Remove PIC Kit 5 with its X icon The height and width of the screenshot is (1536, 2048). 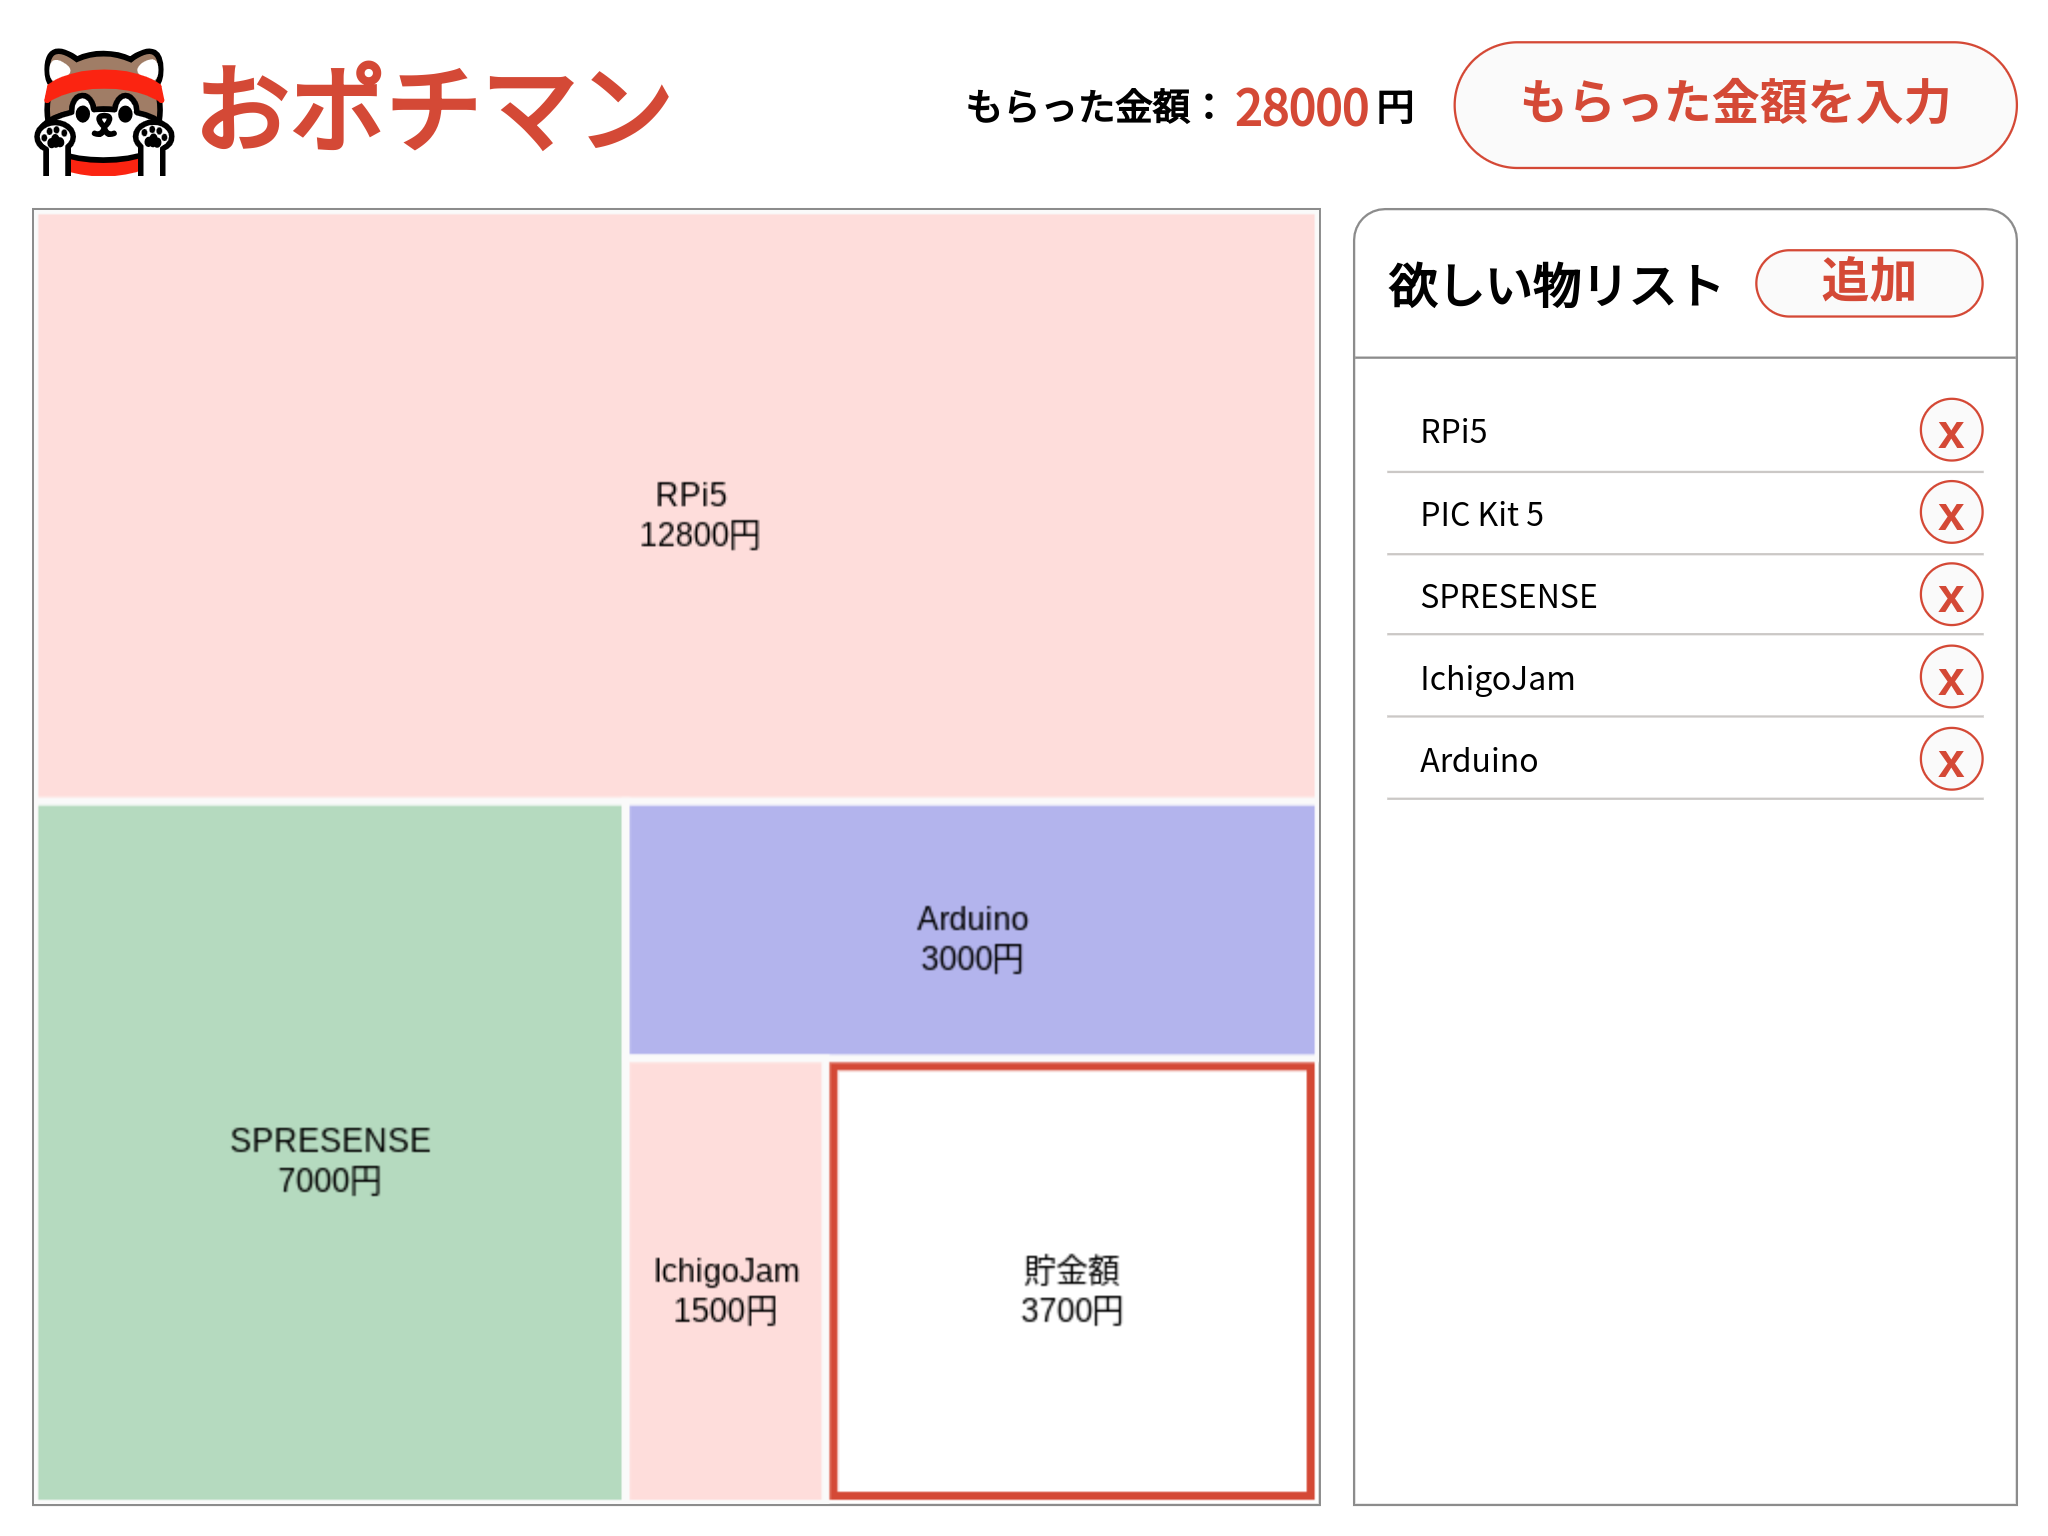(1950, 513)
